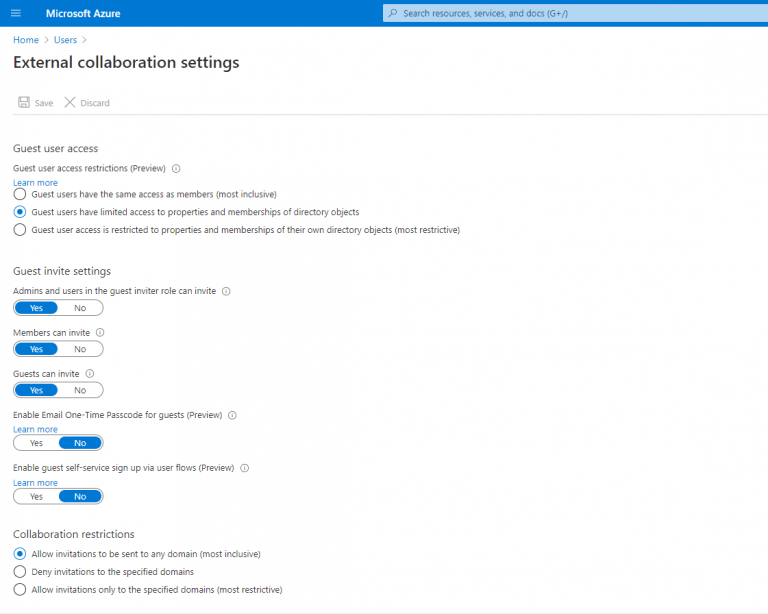Enable Email One-Time Passcode with Yes
This screenshot has width=768, height=614.
click(36, 443)
